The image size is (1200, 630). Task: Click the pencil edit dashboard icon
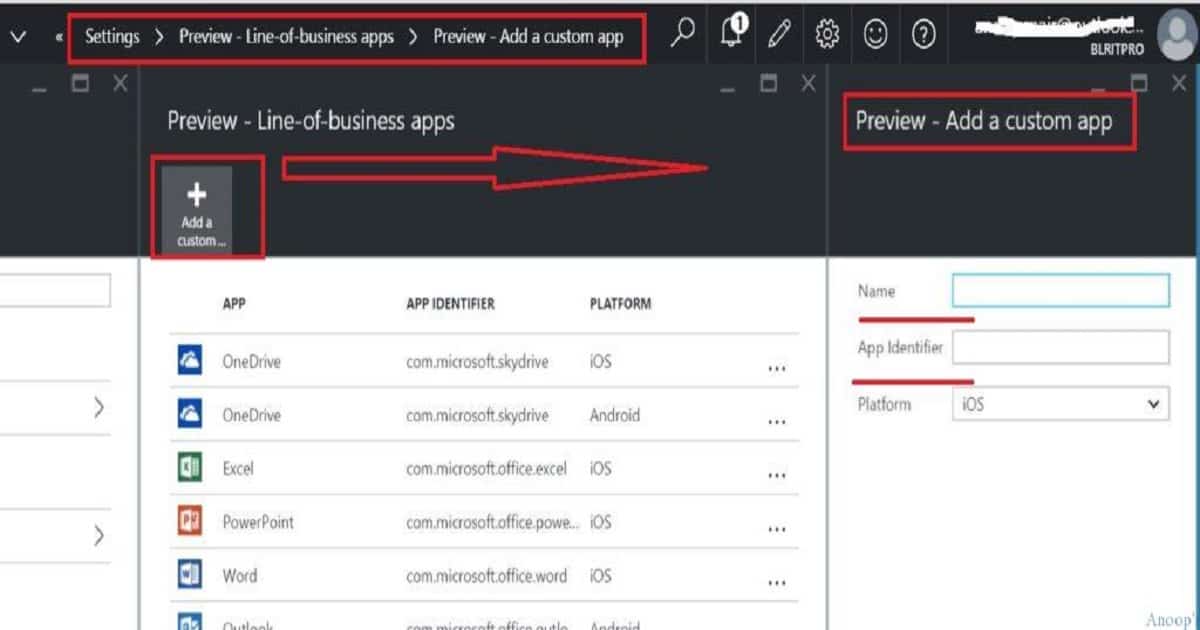[x=779, y=35]
